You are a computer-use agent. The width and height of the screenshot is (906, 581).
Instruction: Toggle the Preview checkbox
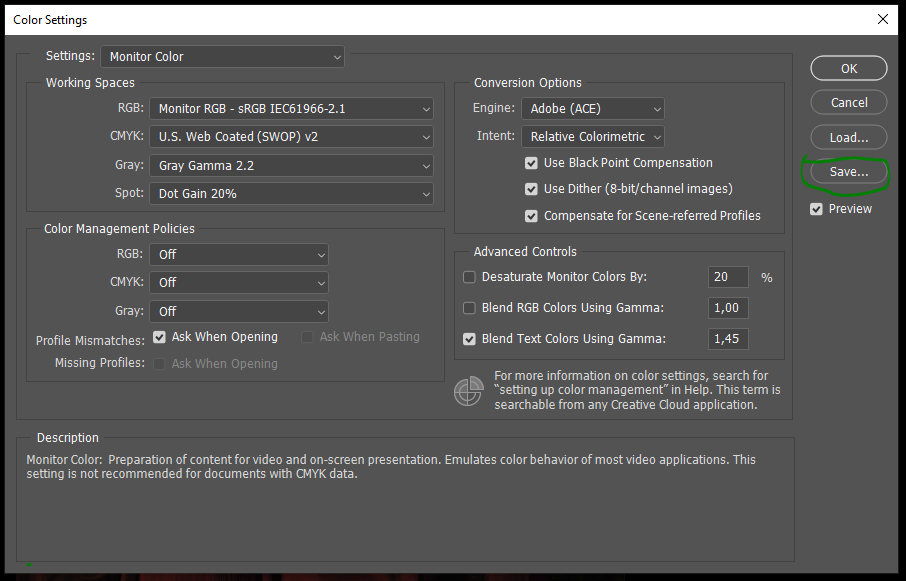pos(816,209)
